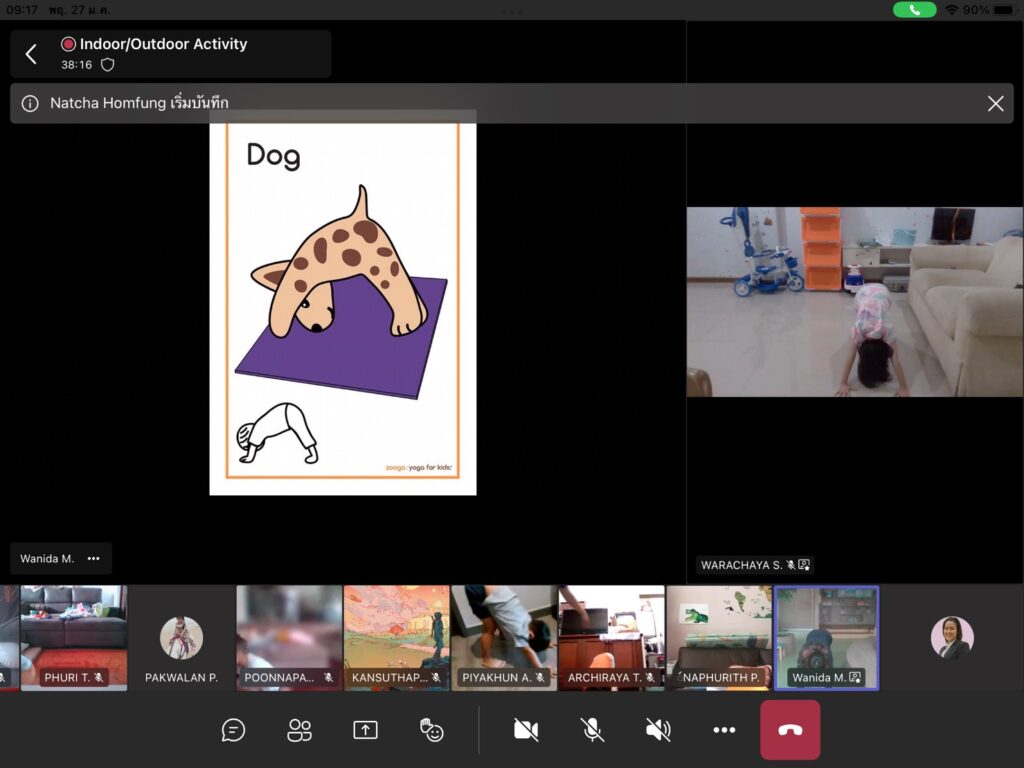Tap the share content icon
This screenshot has width=1024, height=768.
coord(365,730)
